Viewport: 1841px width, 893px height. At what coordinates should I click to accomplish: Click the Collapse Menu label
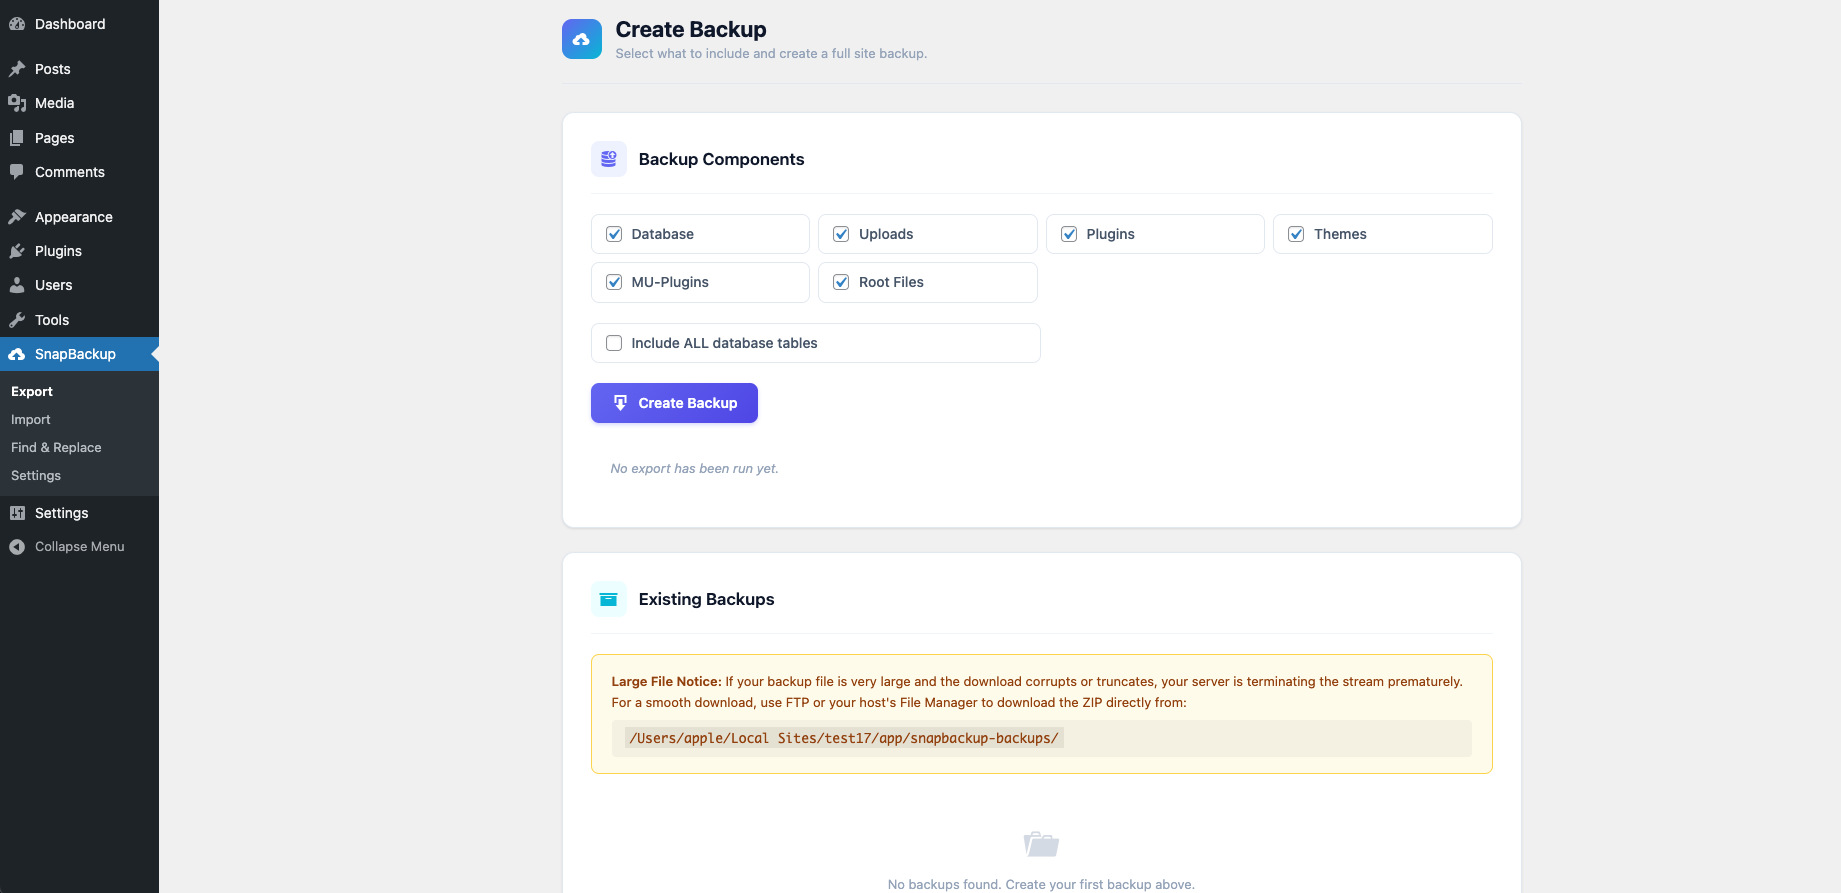pyautogui.click(x=80, y=547)
